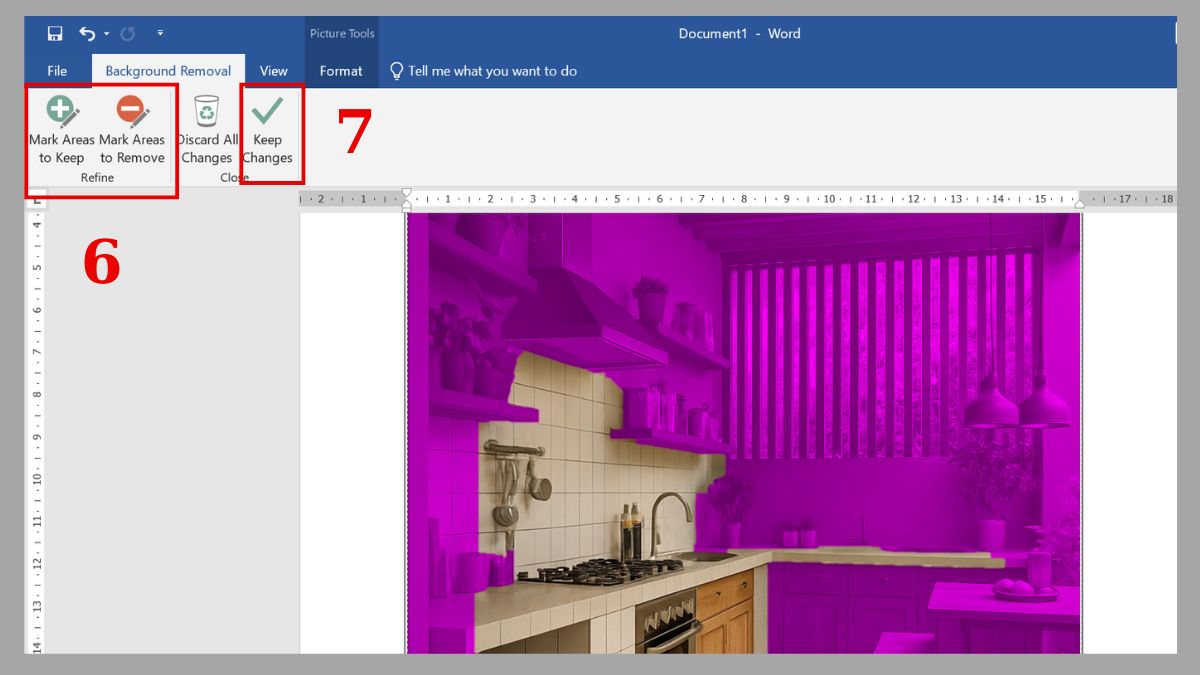Viewport: 1200px width, 675px height.
Task: Click the Save icon on the Quick Access Toolbar
Action: tap(55, 32)
